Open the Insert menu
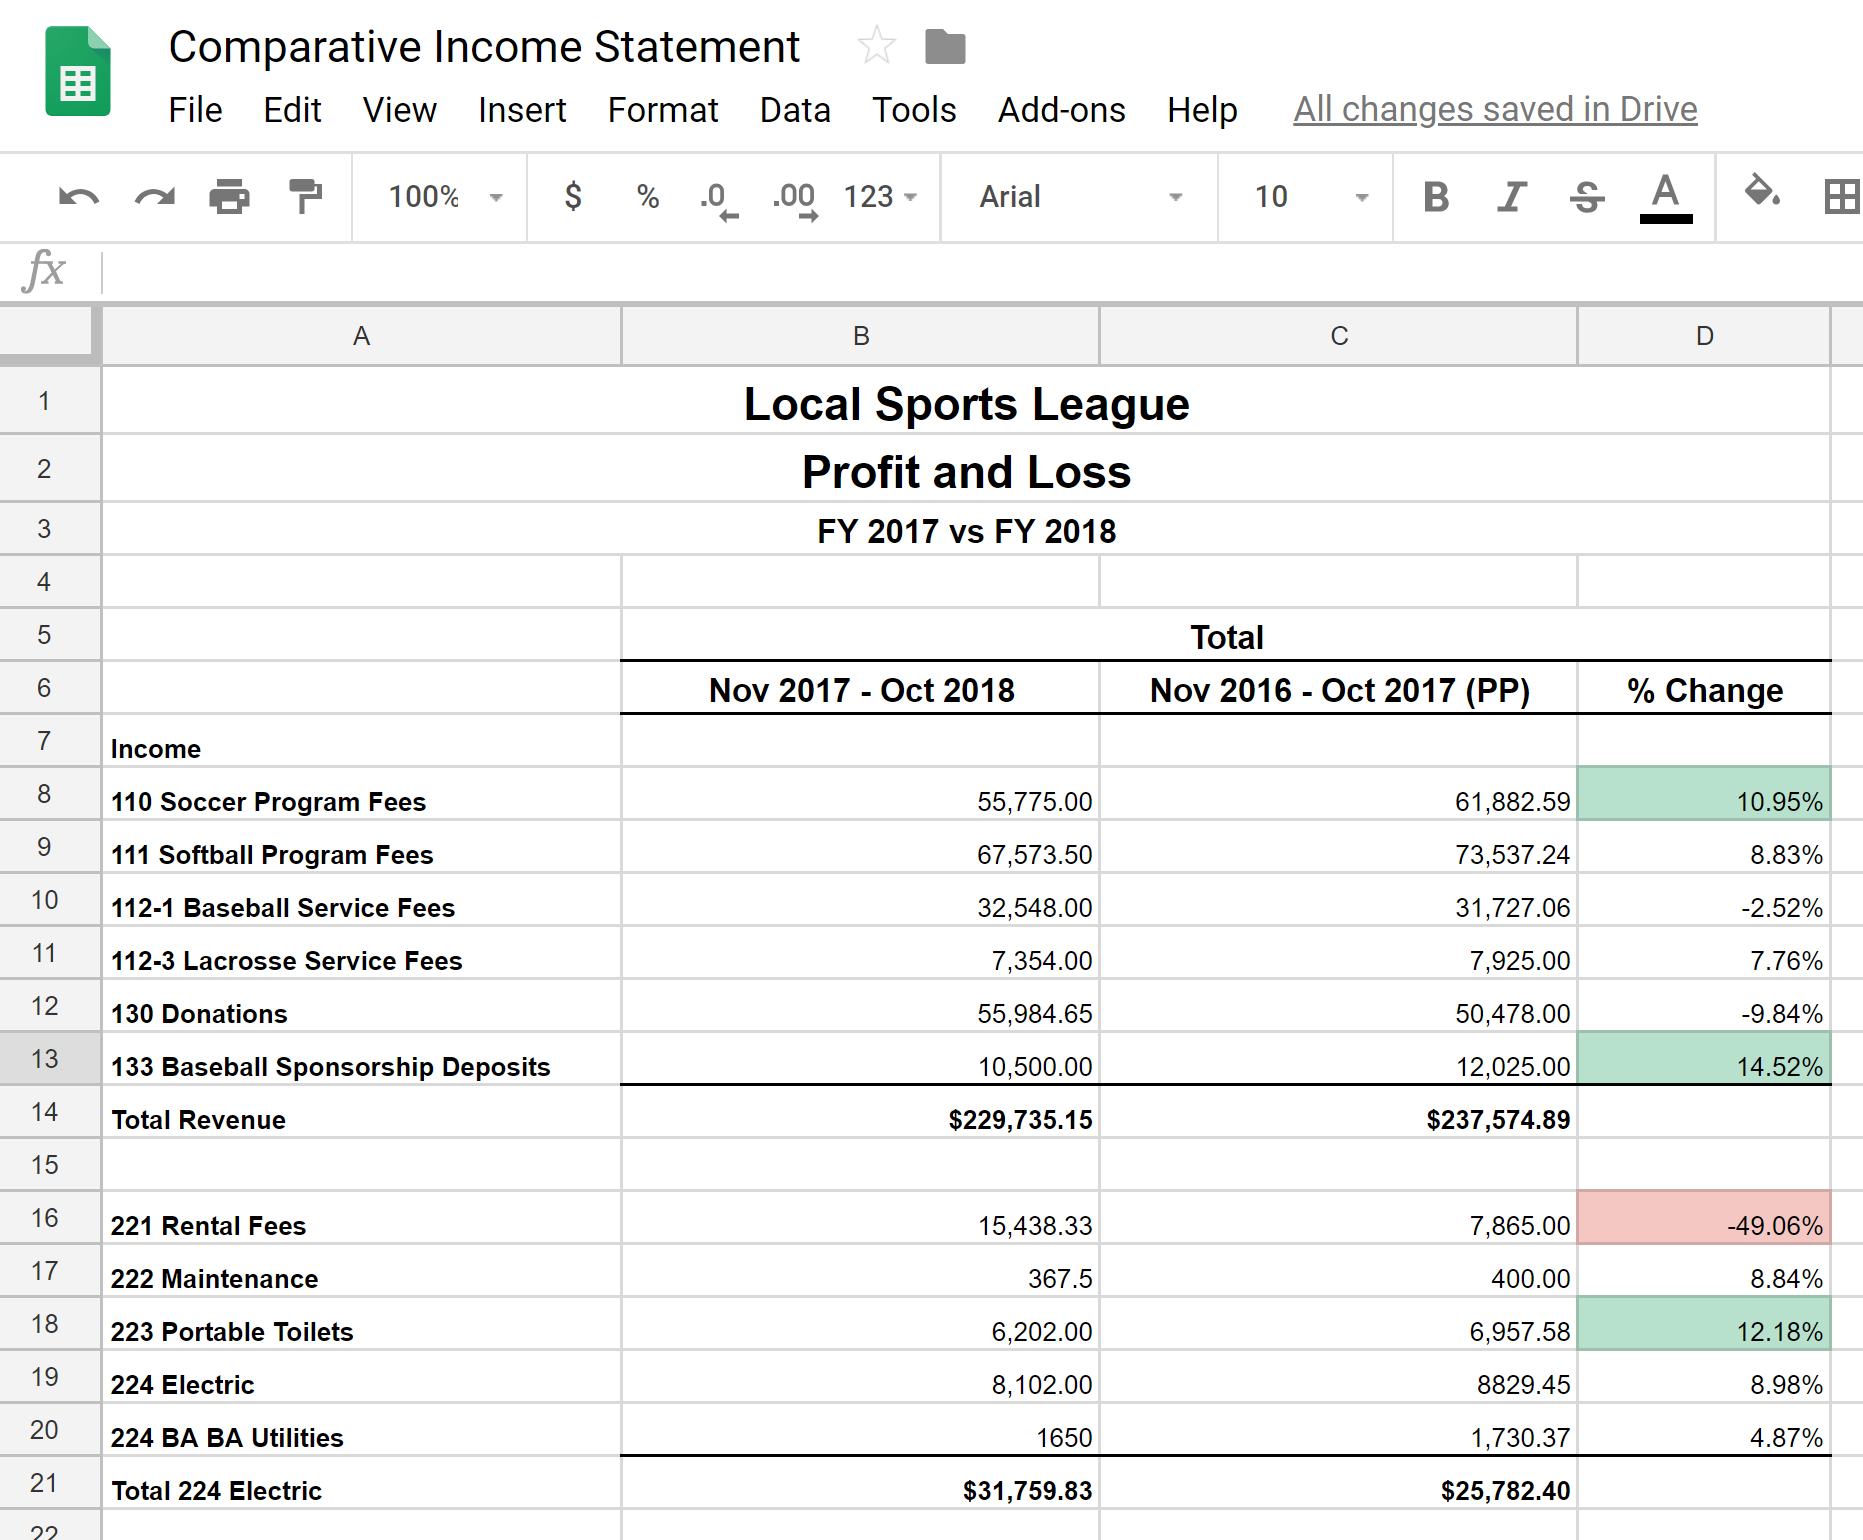This screenshot has width=1863, height=1540. [522, 110]
